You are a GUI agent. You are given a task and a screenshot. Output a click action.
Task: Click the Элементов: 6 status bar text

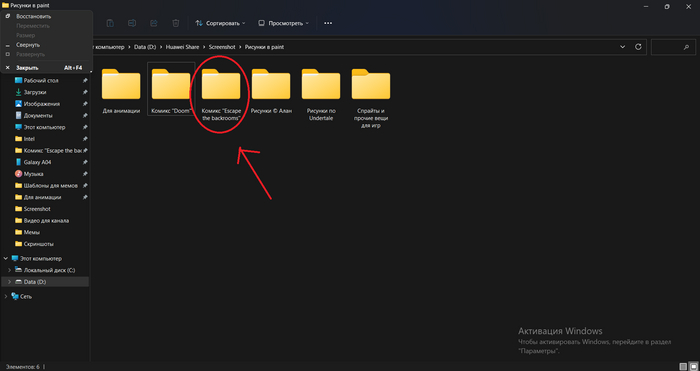click(x=22, y=367)
